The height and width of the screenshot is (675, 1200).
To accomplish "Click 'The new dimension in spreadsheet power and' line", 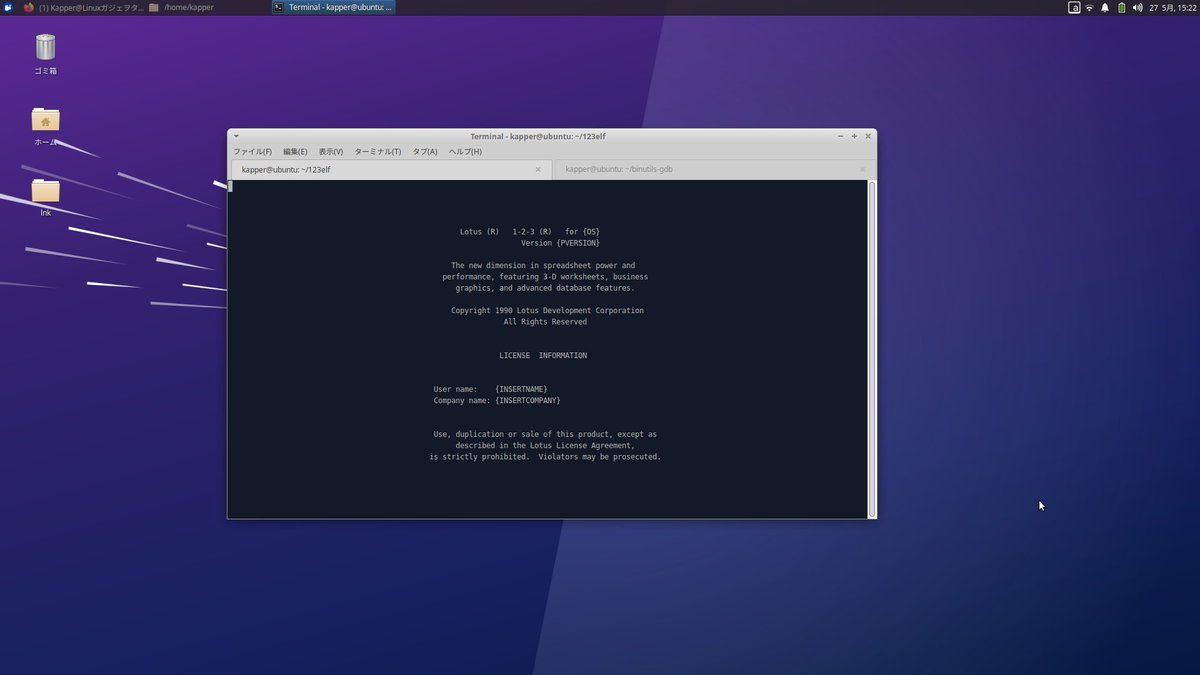I will click(543, 266).
